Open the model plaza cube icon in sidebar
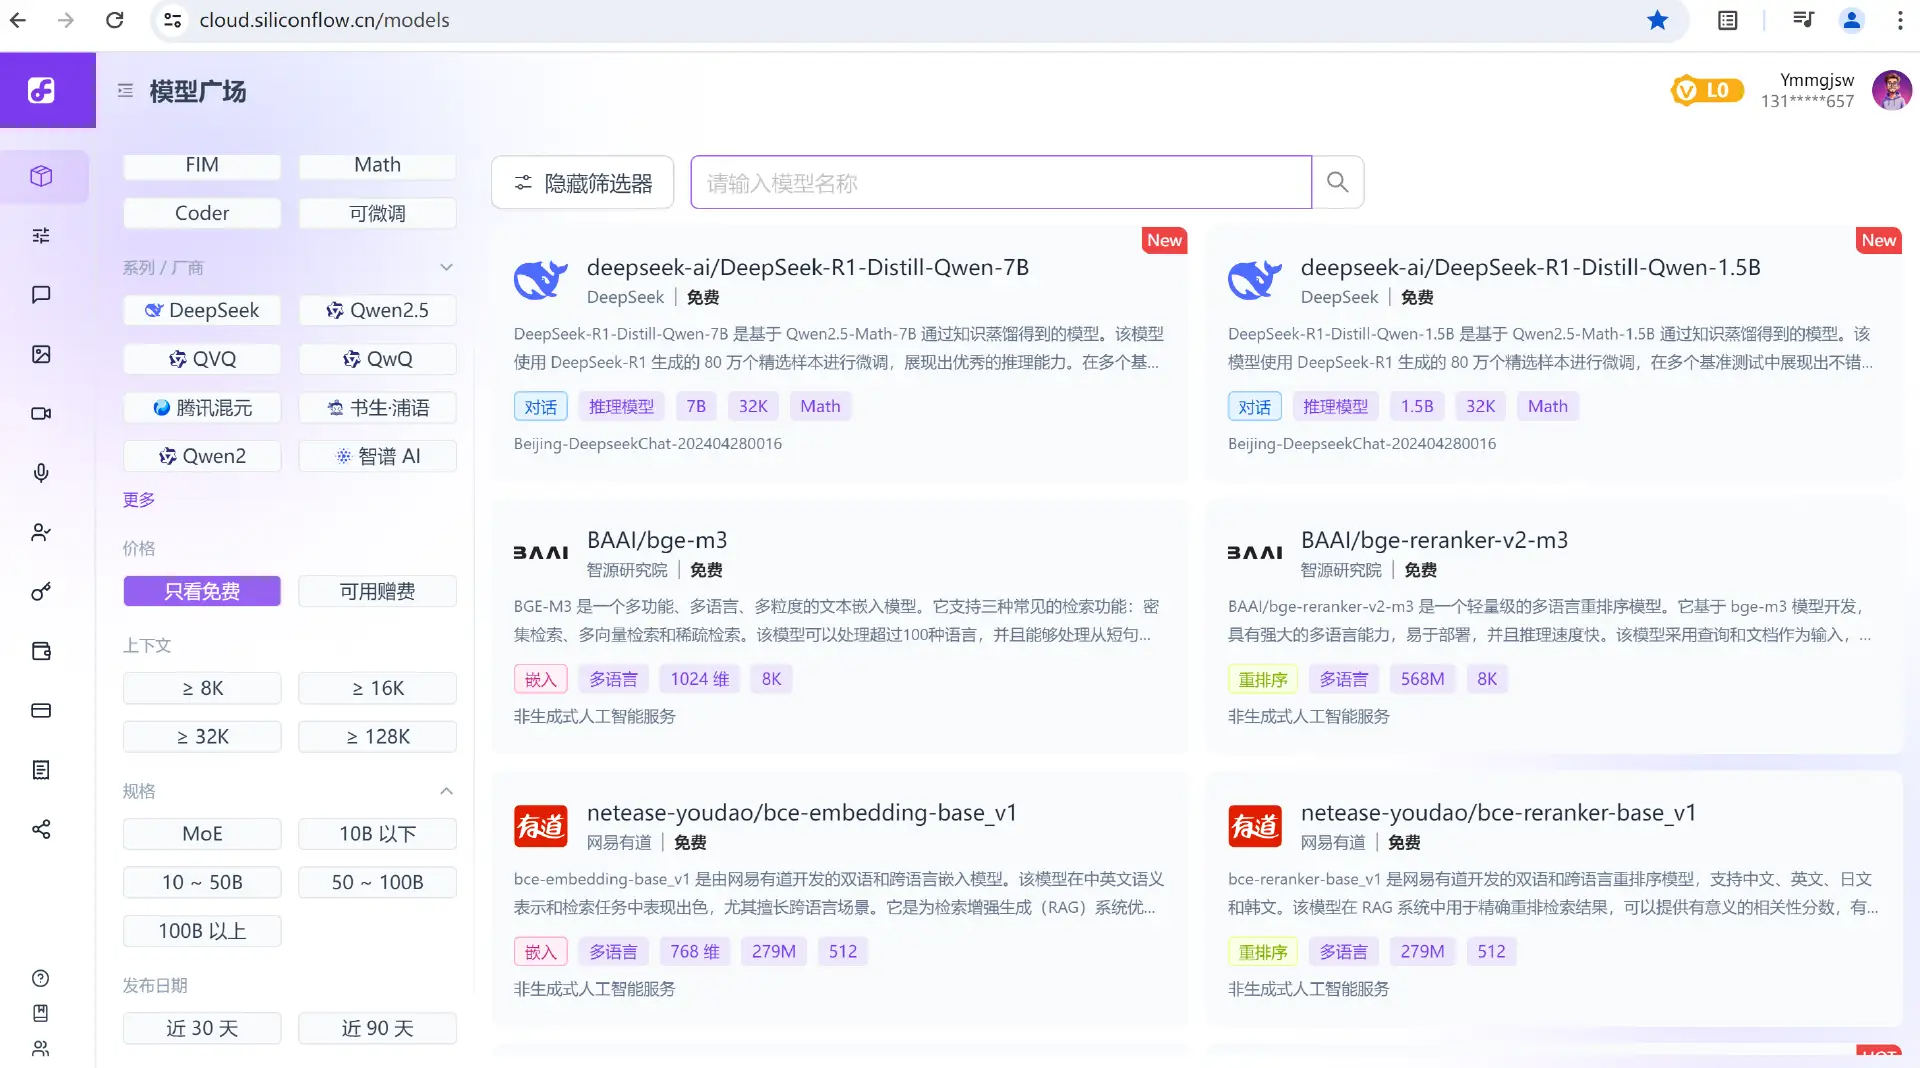1920x1068 pixels. [41, 176]
